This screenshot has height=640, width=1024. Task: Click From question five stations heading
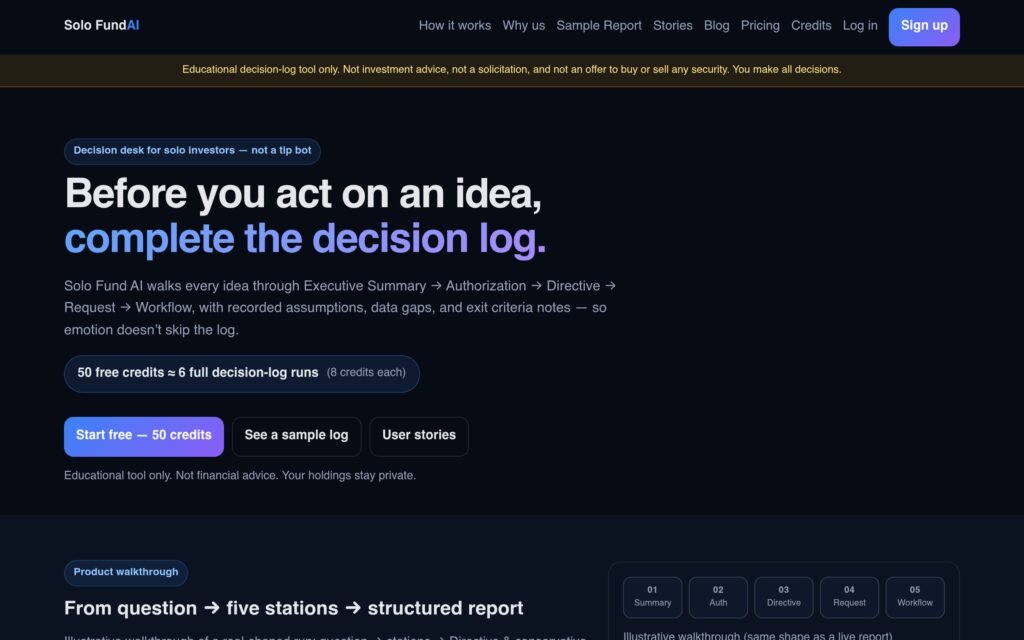pyautogui.click(x=294, y=608)
